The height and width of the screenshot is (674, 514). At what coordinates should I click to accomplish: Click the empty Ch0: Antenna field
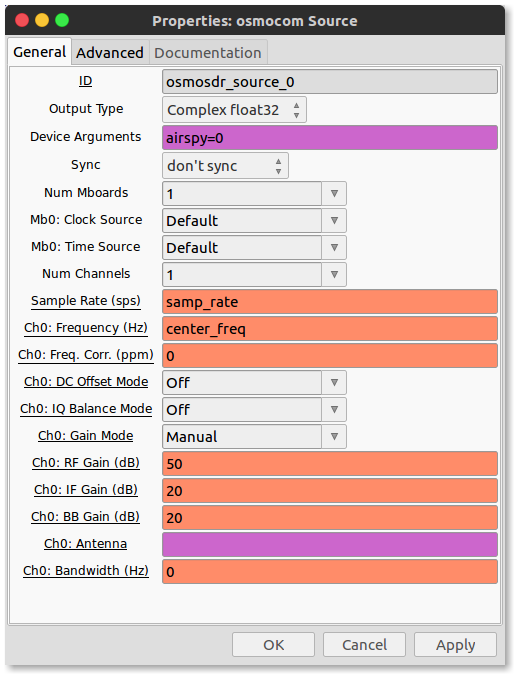pyautogui.click(x=330, y=545)
